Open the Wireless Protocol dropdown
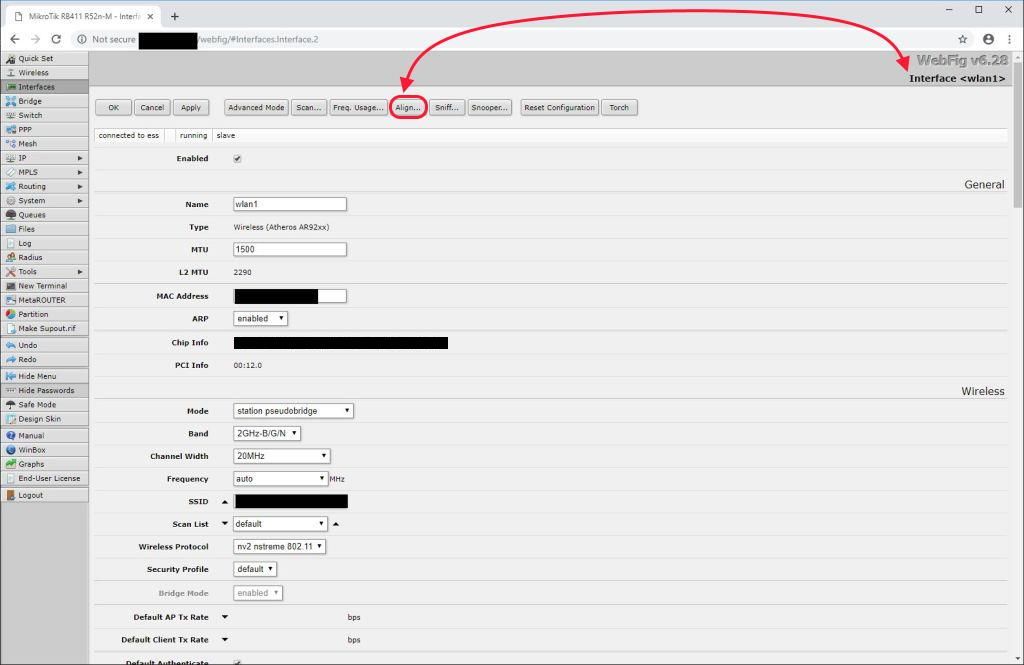This screenshot has width=1024, height=665. pyautogui.click(x=280, y=547)
